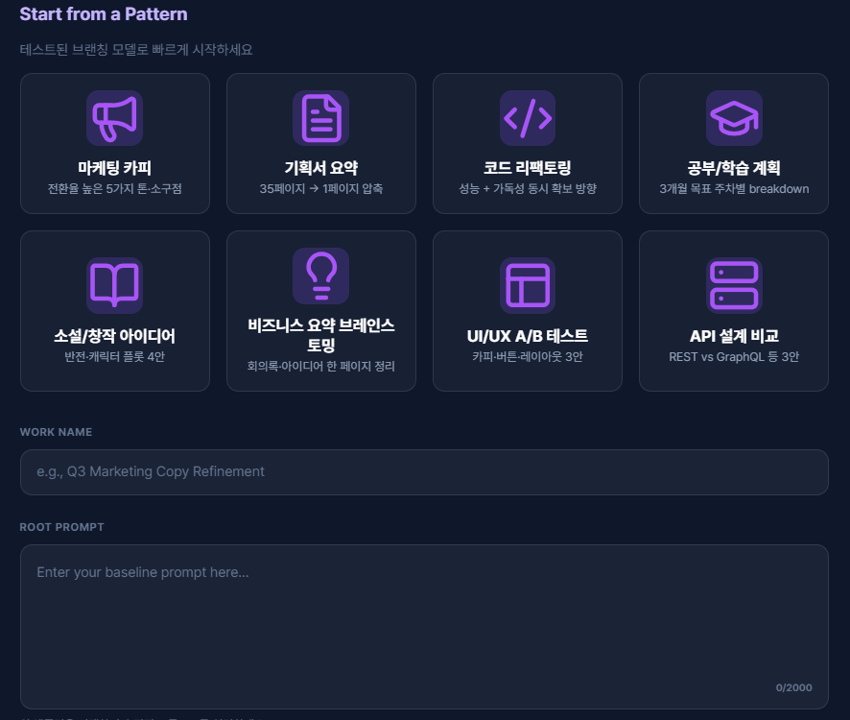
Task: Click the REST vs GraphQL 등 3안 description
Action: click(734, 357)
